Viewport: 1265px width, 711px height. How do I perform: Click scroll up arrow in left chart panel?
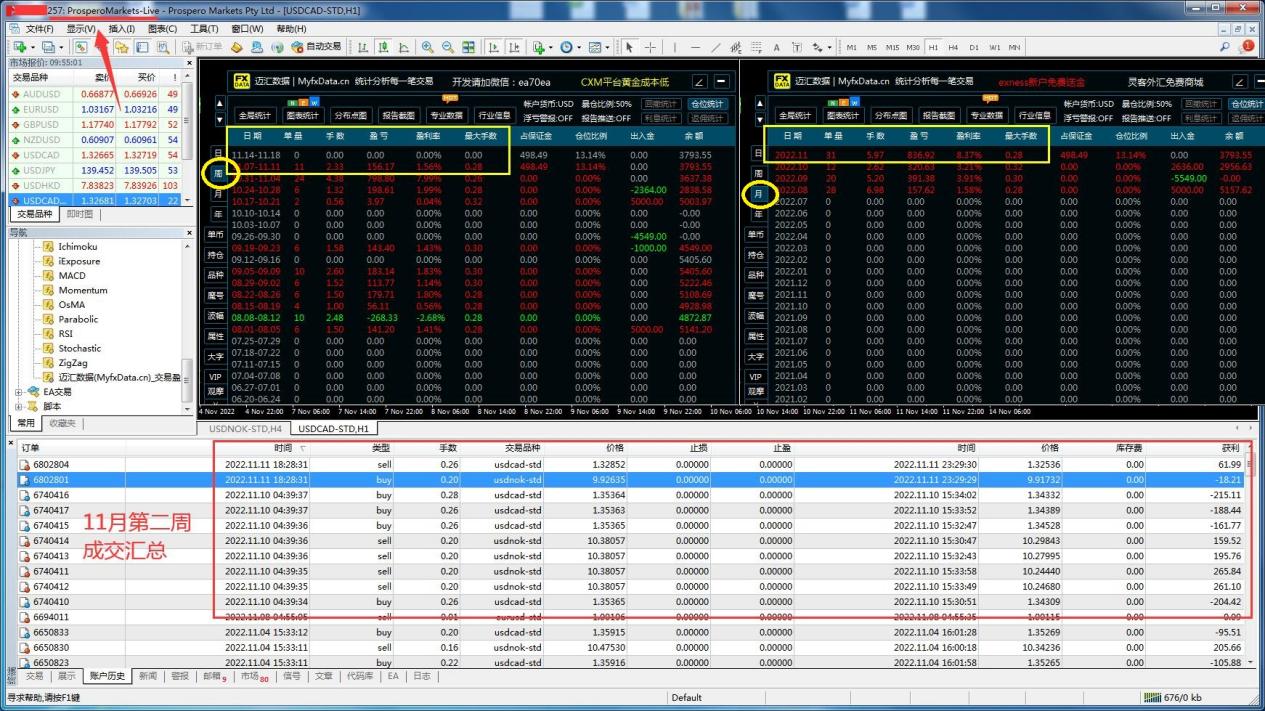[x=219, y=102]
